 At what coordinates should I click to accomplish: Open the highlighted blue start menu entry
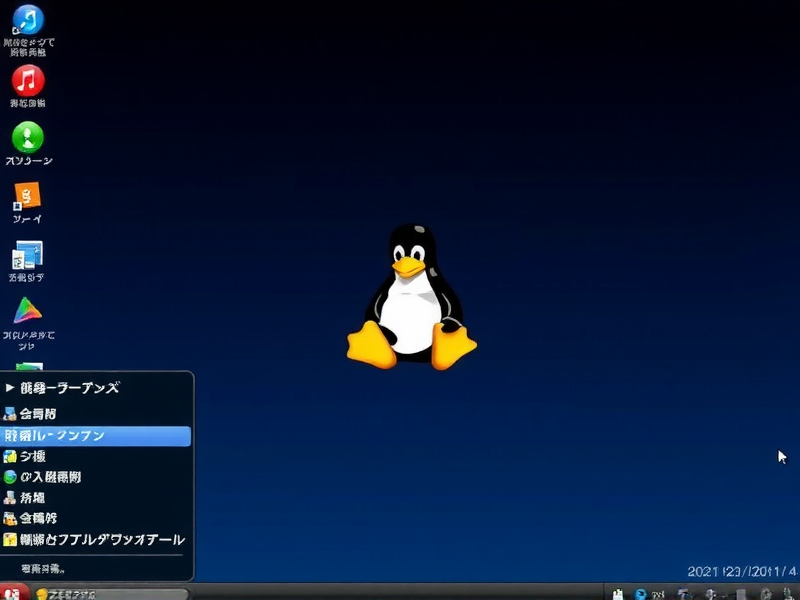pos(80,435)
